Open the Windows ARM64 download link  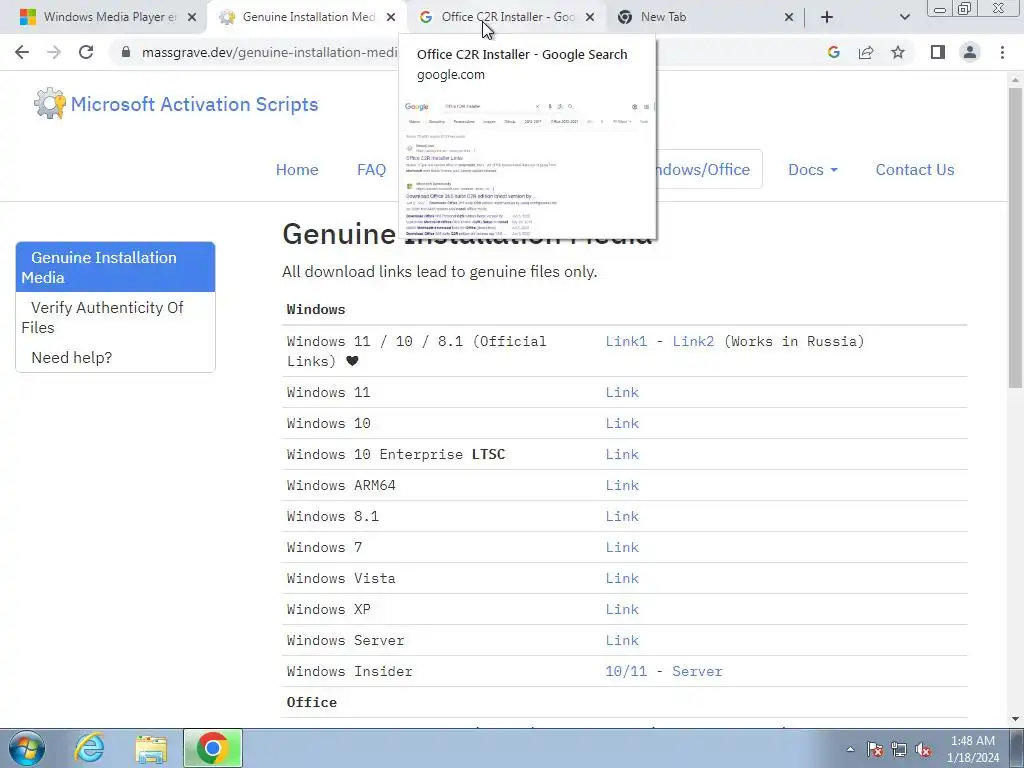(x=622, y=485)
